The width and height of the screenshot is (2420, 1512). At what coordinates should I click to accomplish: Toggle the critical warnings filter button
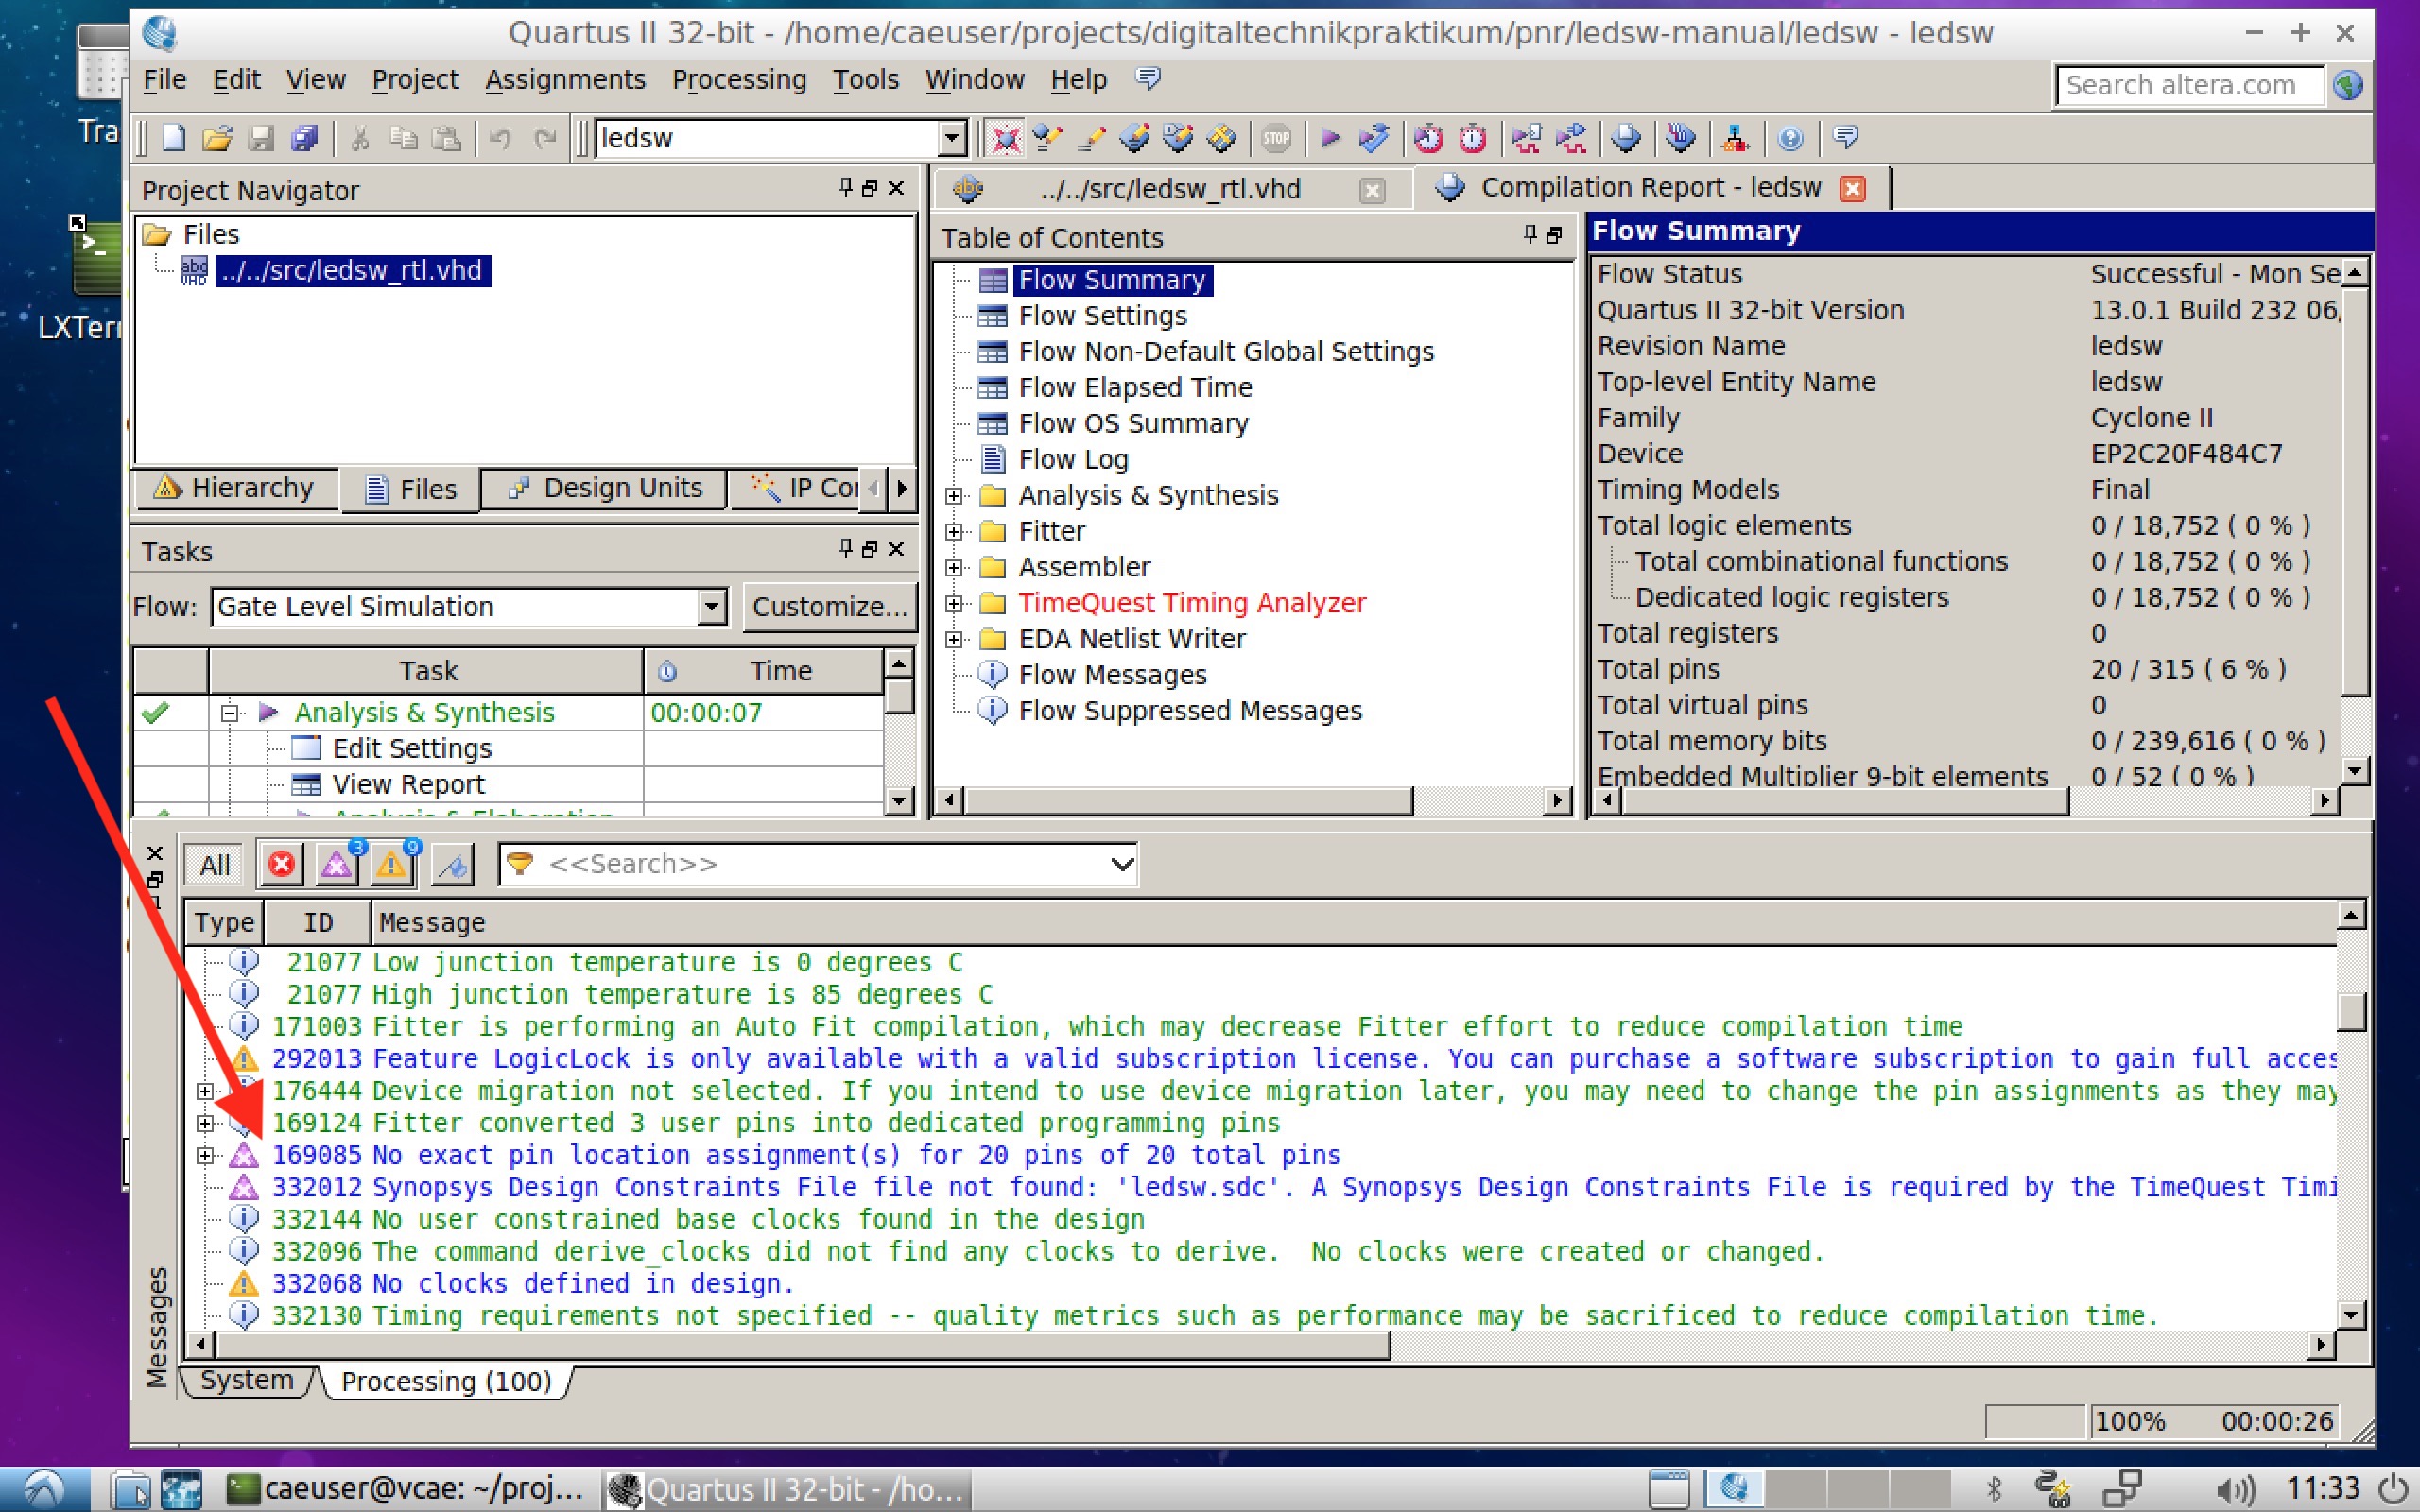[x=337, y=864]
